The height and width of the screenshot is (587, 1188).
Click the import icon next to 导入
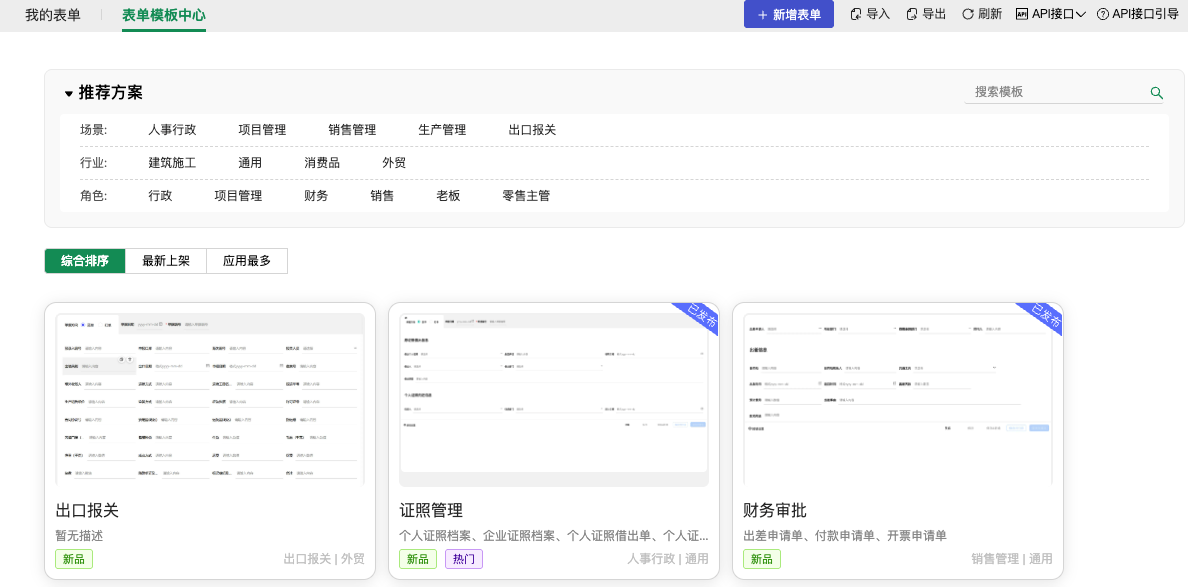[x=856, y=14]
